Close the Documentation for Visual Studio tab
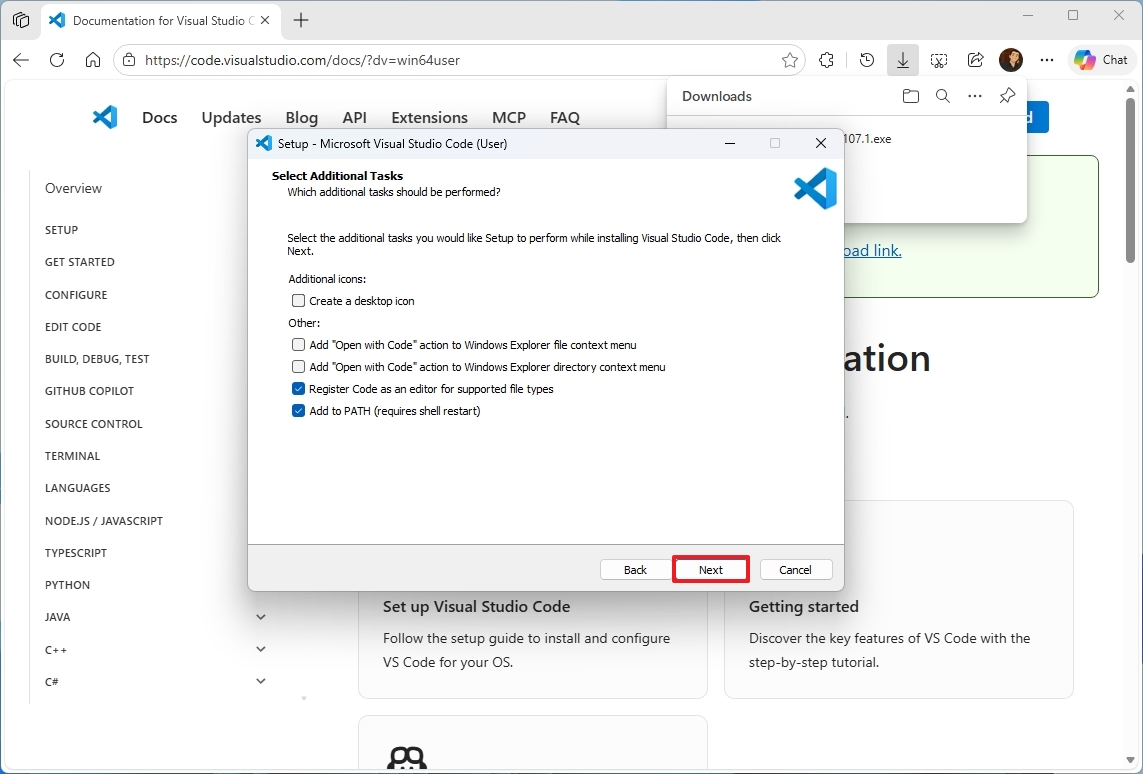1143x774 pixels. 265,20
